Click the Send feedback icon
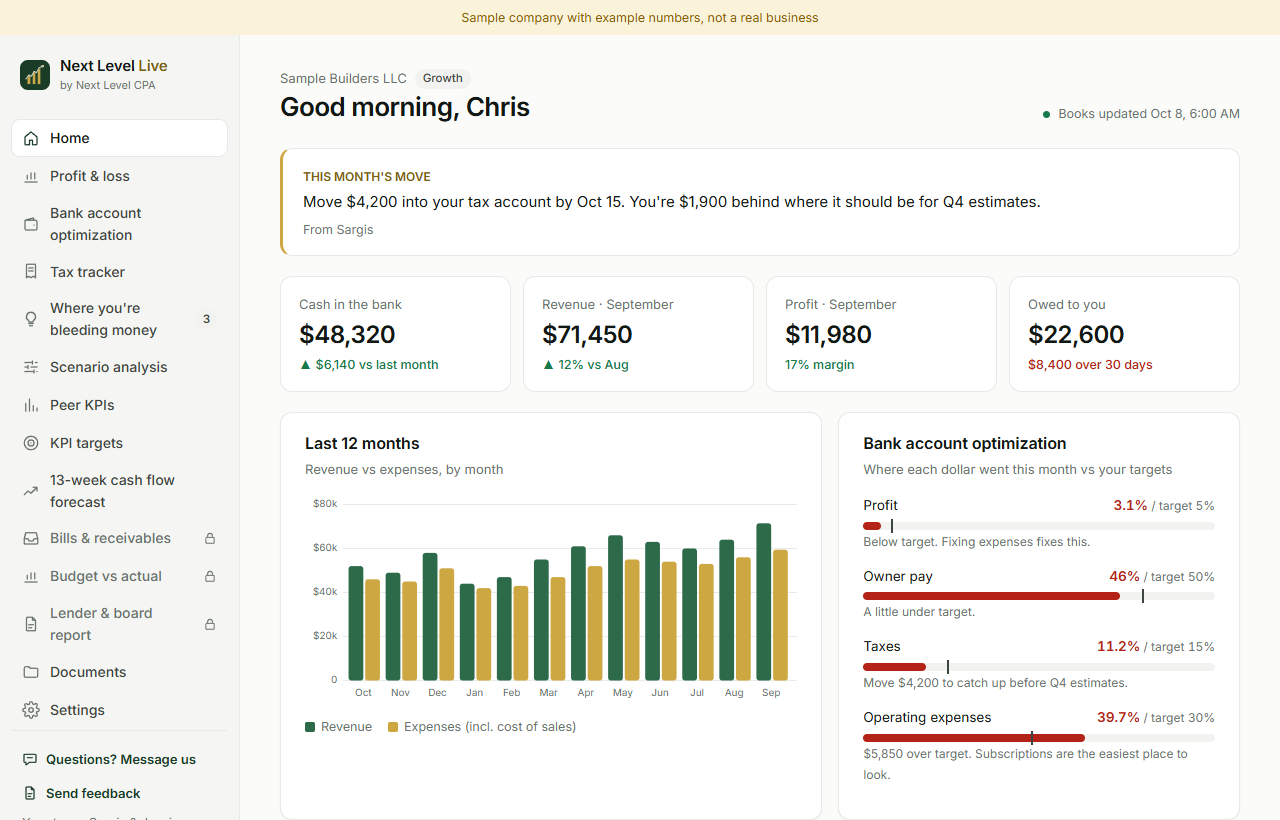Screen dimensions: 1280x820 (x=30, y=793)
